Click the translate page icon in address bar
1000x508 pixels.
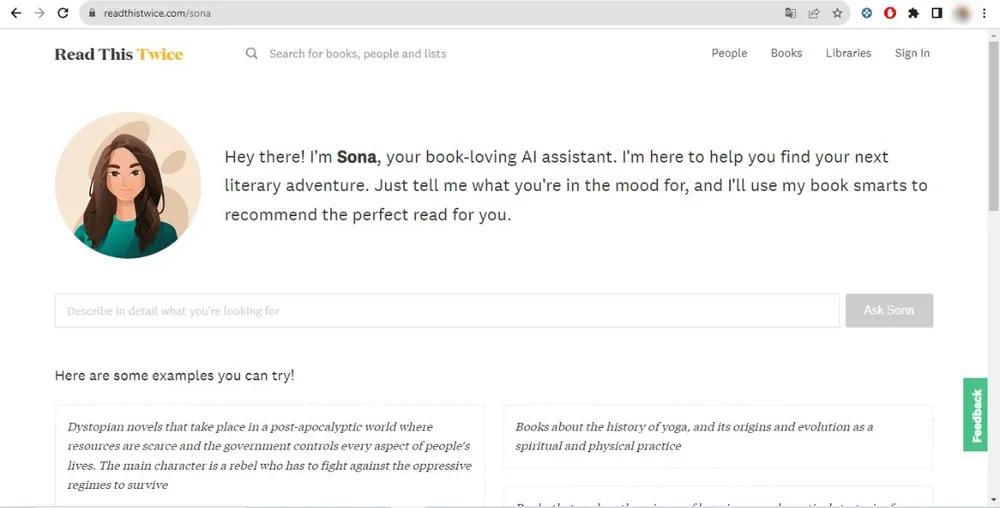click(x=790, y=13)
